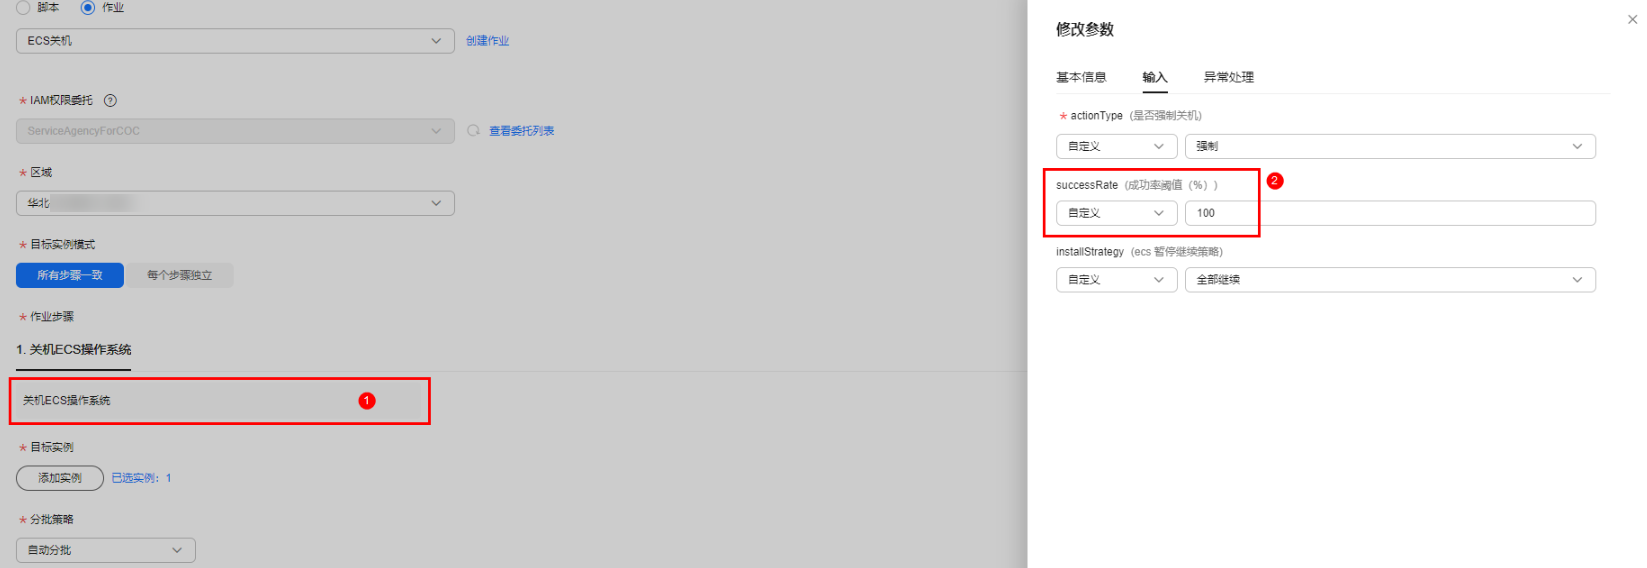The width and height of the screenshot is (1647, 568).
Task: Open actionType 自定义 type dropdown
Action: [1117, 146]
